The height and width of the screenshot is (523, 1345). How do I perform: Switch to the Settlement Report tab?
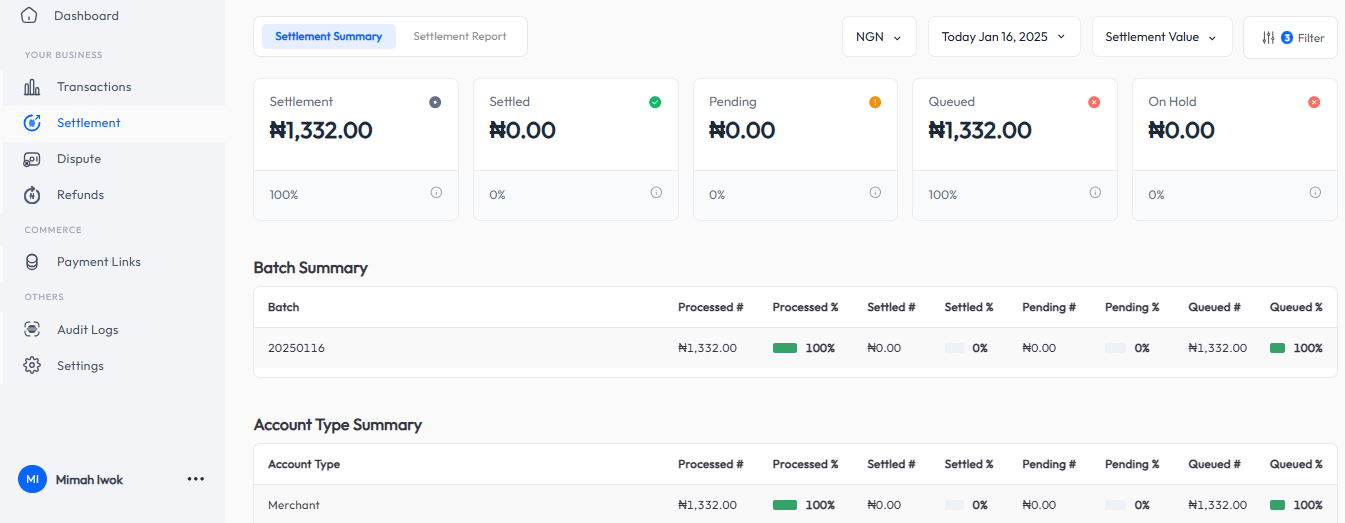coord(460,37)
